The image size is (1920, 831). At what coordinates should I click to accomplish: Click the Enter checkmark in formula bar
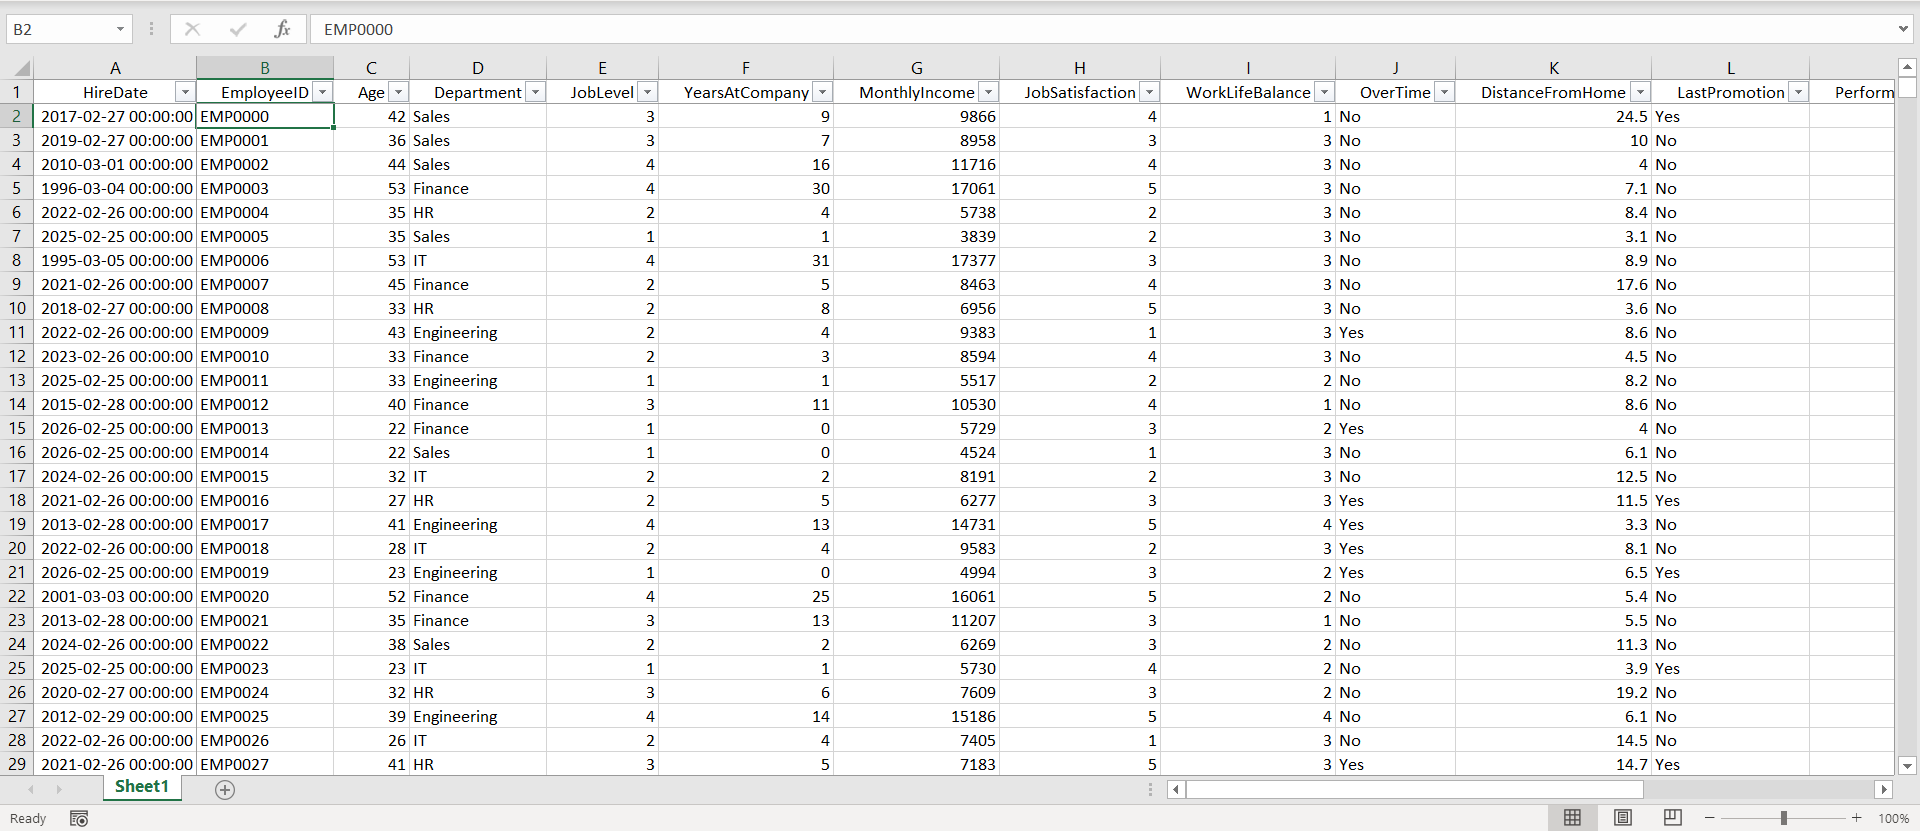(x=237, y=29)
